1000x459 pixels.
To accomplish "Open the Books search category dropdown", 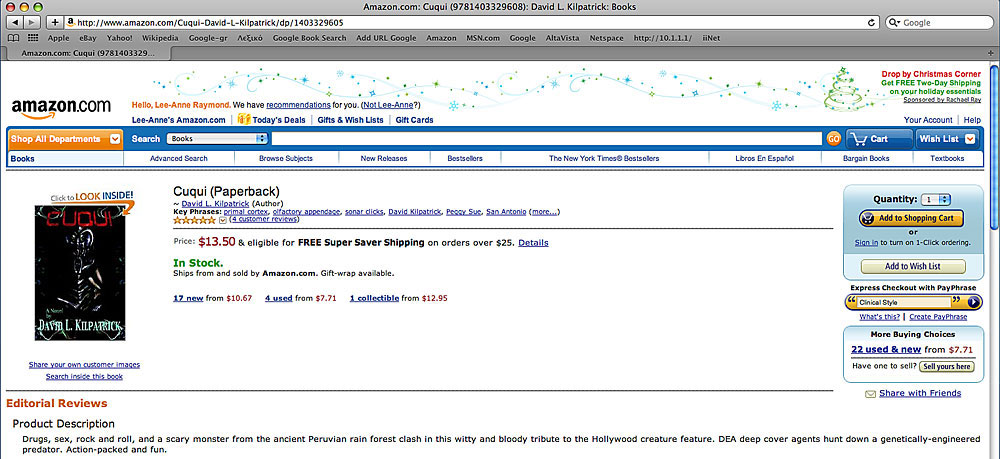I will (x=217, y=138).
